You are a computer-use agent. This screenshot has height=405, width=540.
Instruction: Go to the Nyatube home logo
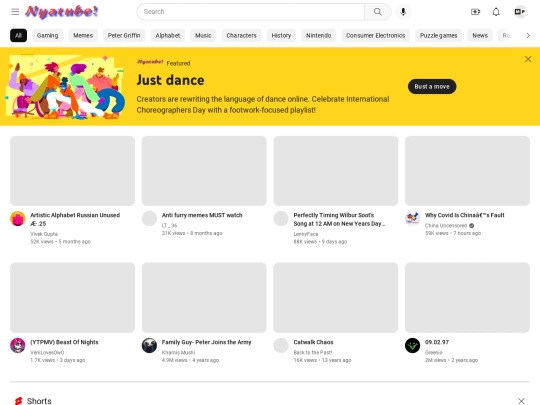pyautogui.click(x=62, y=12)
